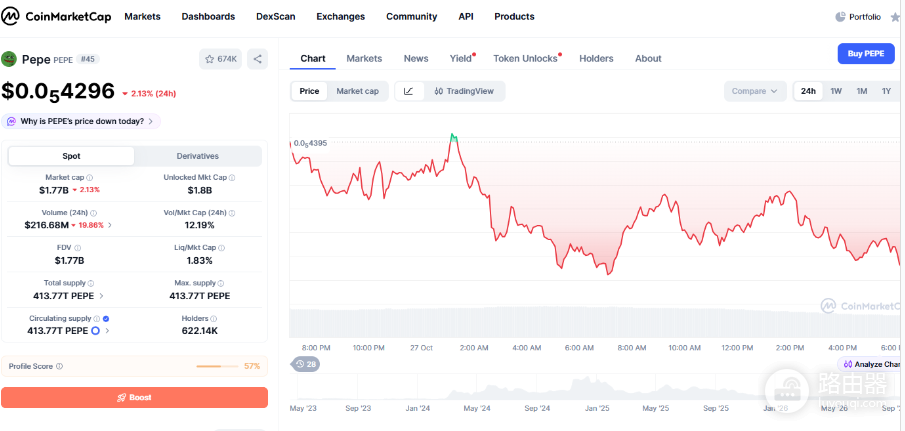The height and width of the screenshot is (431, 905).
Task: Switch to the line chart icon view
Action: pyautogui.click(x=409, y=91)
